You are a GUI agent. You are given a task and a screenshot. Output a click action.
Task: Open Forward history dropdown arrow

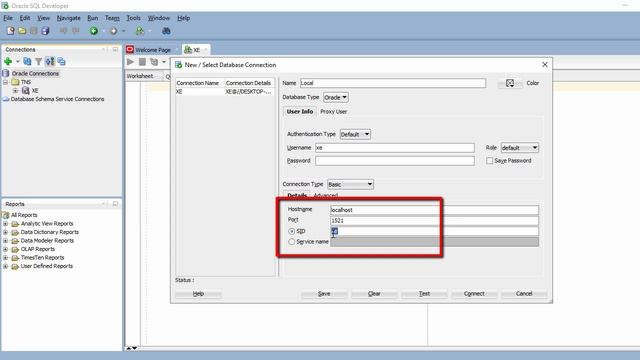[123, 31]
